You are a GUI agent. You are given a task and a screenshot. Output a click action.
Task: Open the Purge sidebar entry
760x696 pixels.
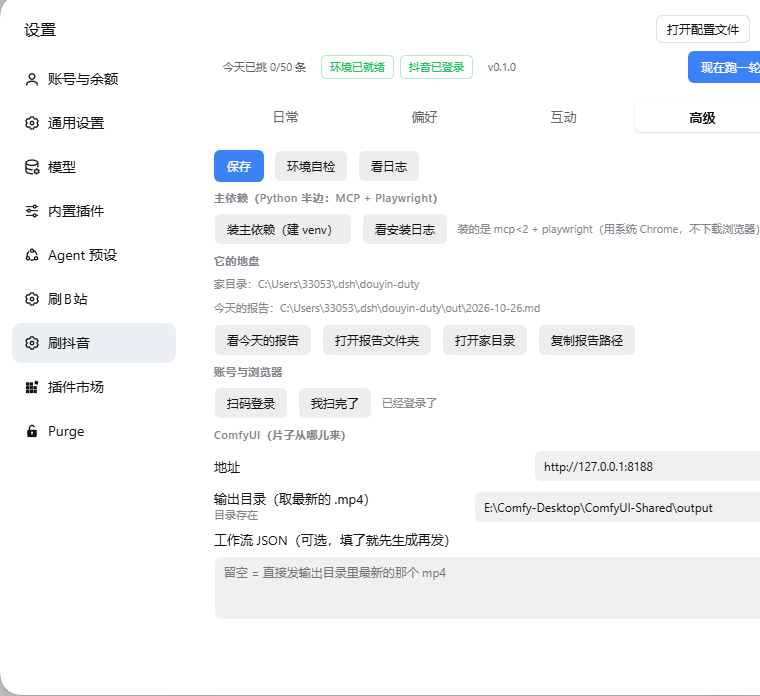(x=94, y=431)
